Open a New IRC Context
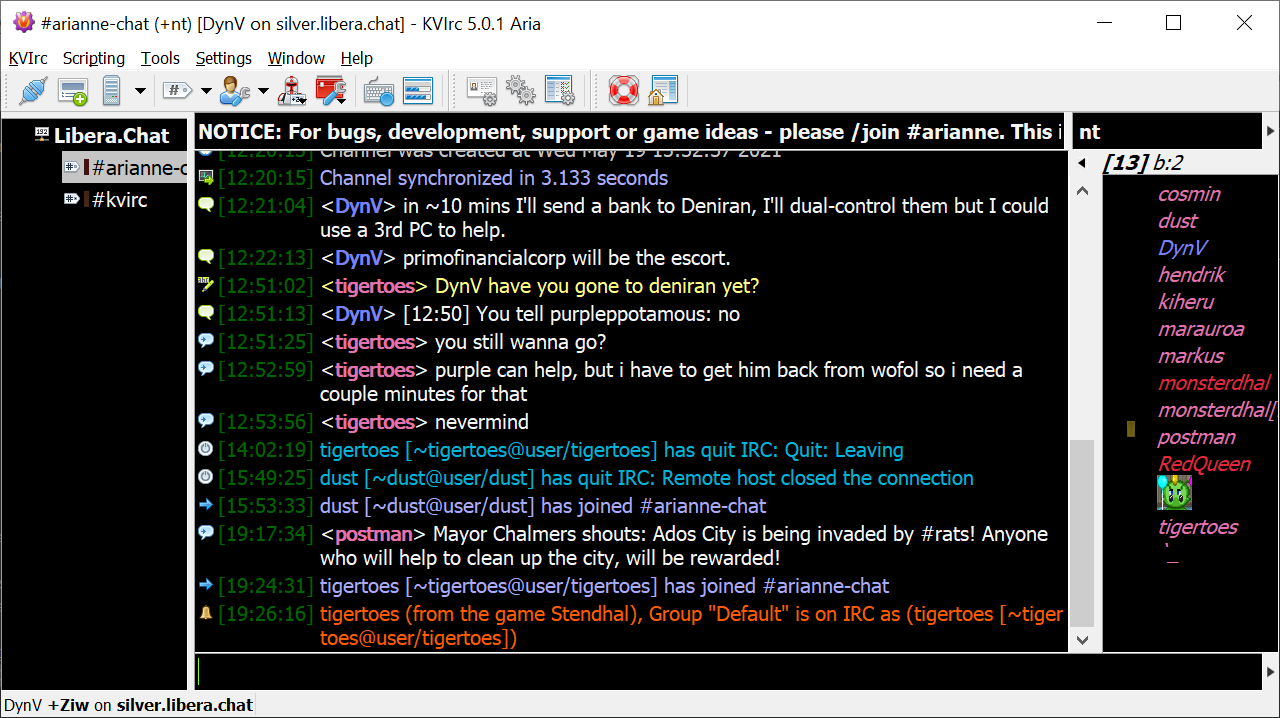 (x=73, y=91)
